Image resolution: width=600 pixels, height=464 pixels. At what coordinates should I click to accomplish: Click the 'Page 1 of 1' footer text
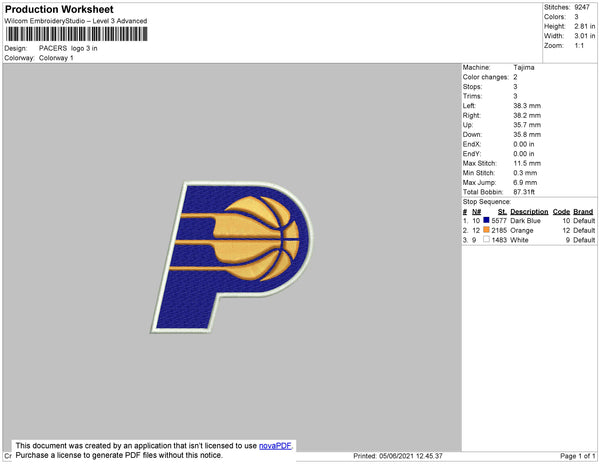coord(577,456)
